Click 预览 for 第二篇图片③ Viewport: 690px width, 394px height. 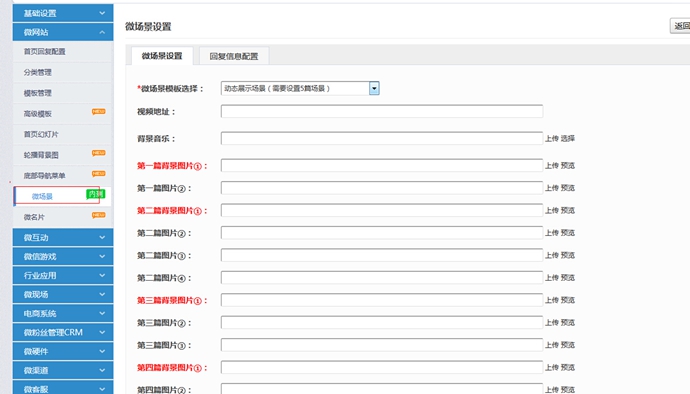tap(568, 255)
